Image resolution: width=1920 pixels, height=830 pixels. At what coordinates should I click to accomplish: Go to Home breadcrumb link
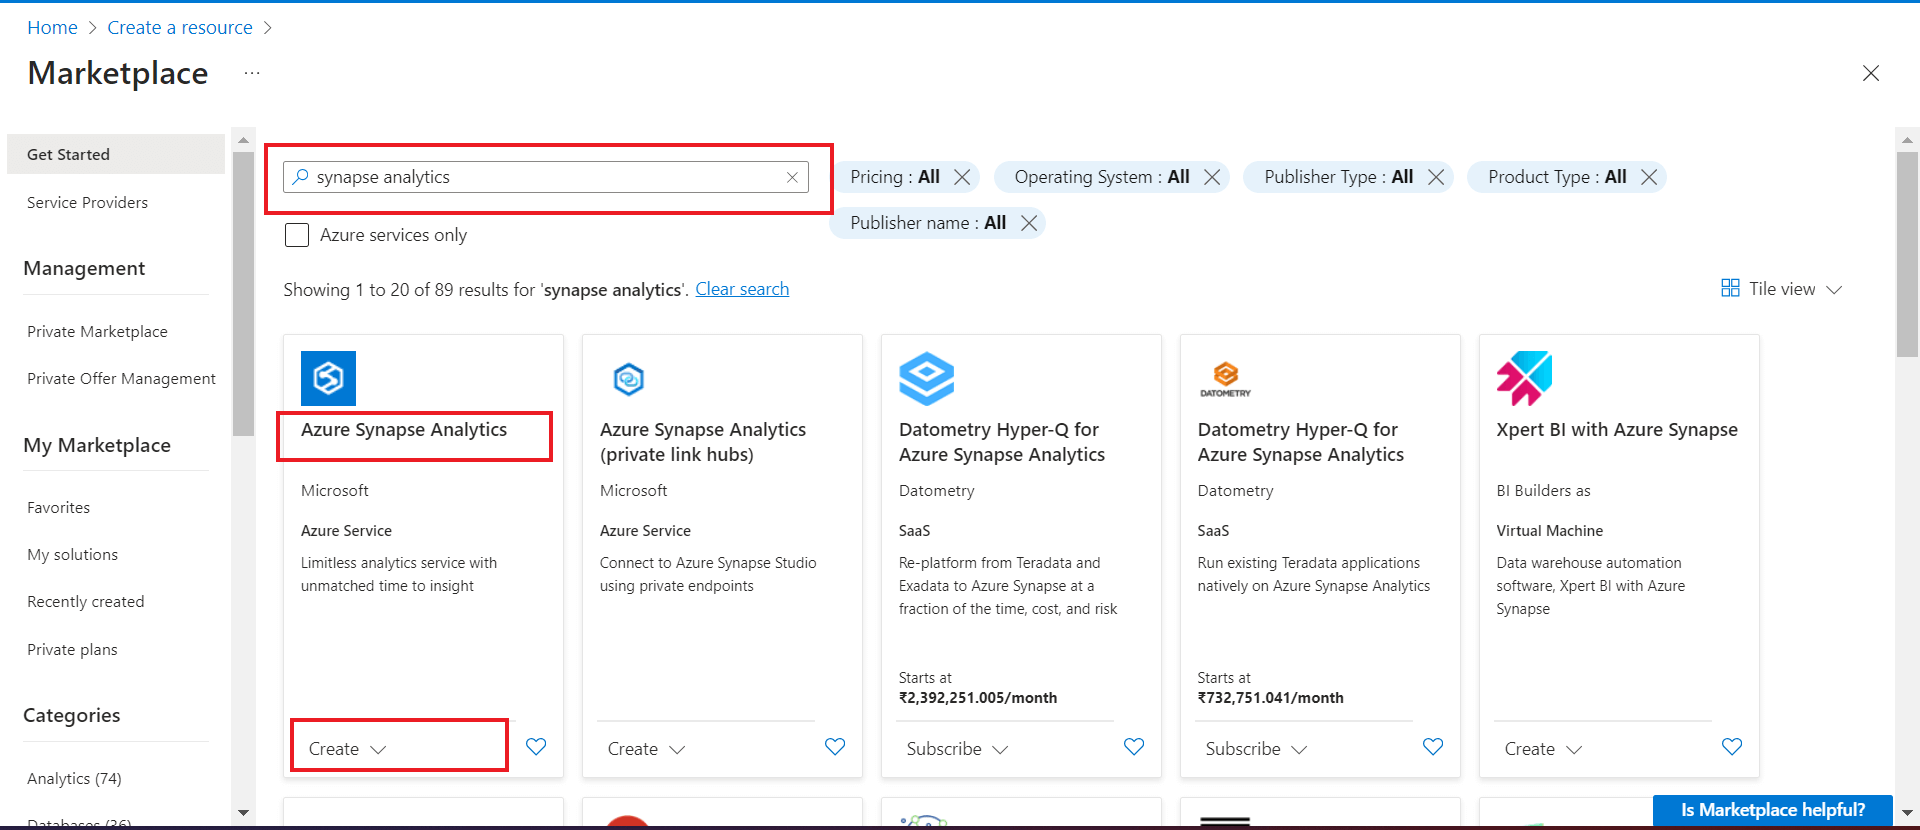(52, 28)
